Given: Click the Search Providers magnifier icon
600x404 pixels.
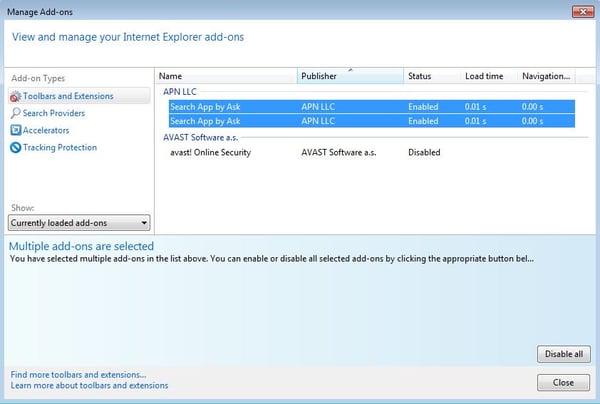Looking at the screenshot, I should click(x=15, y=113).
